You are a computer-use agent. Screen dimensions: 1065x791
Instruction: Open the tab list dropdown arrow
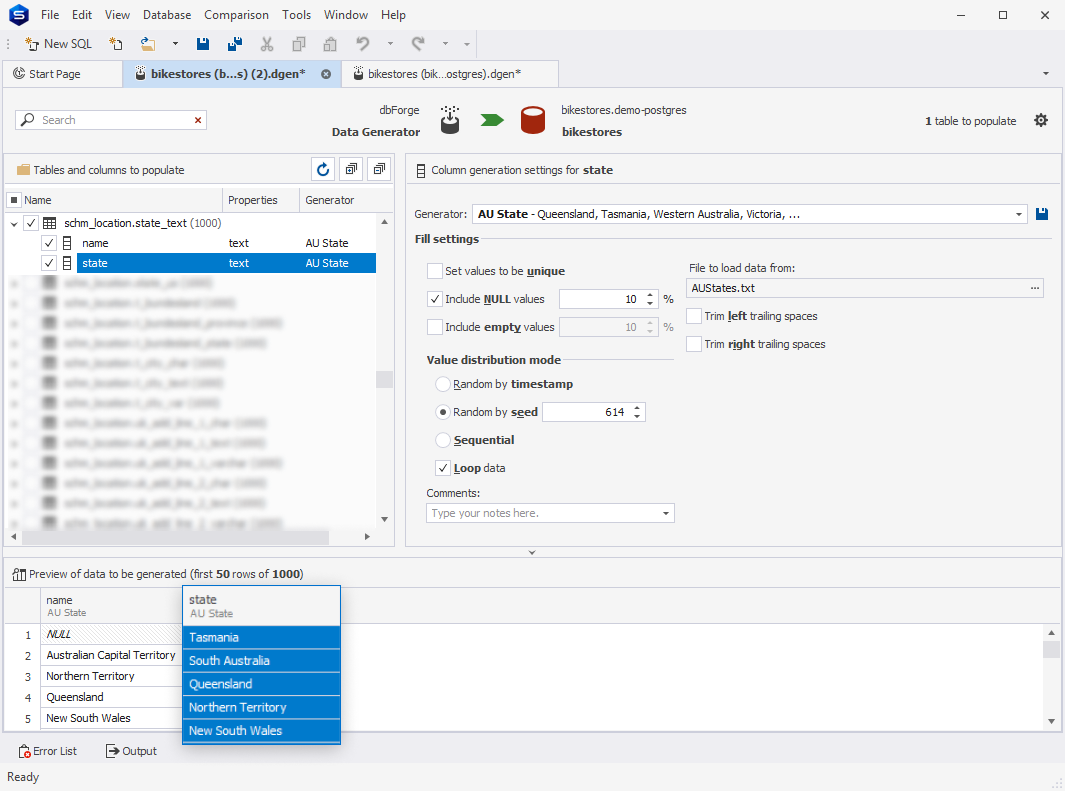point(1045,73)
